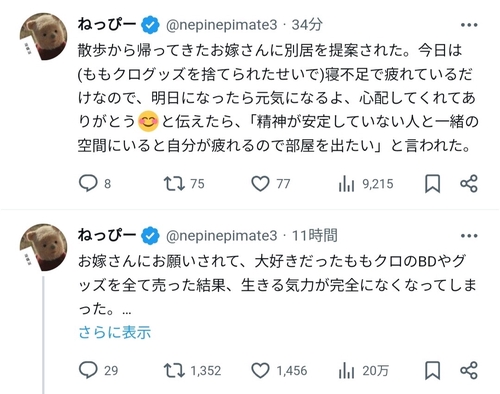Open the second tweet's bear profile avatar
This screenshot has width=500, height=394.
(43, 248)
